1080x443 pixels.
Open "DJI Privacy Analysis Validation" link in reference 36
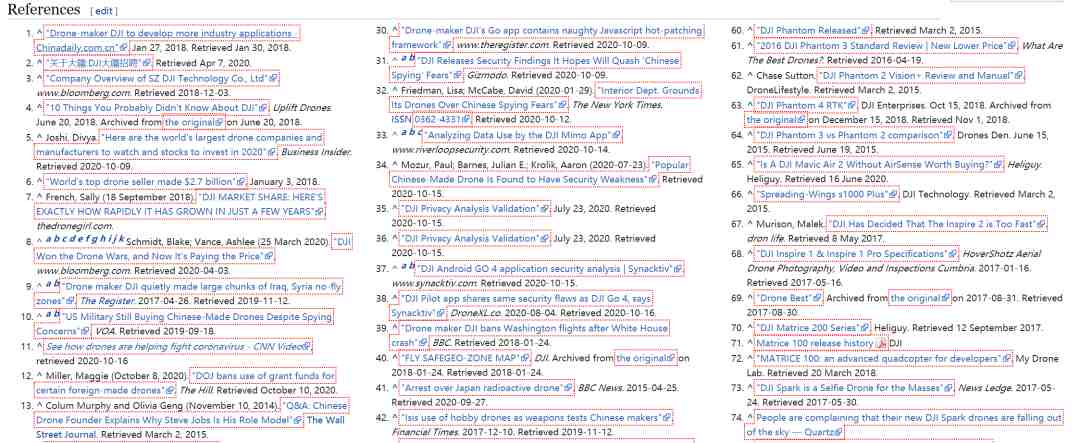[475, 238]
